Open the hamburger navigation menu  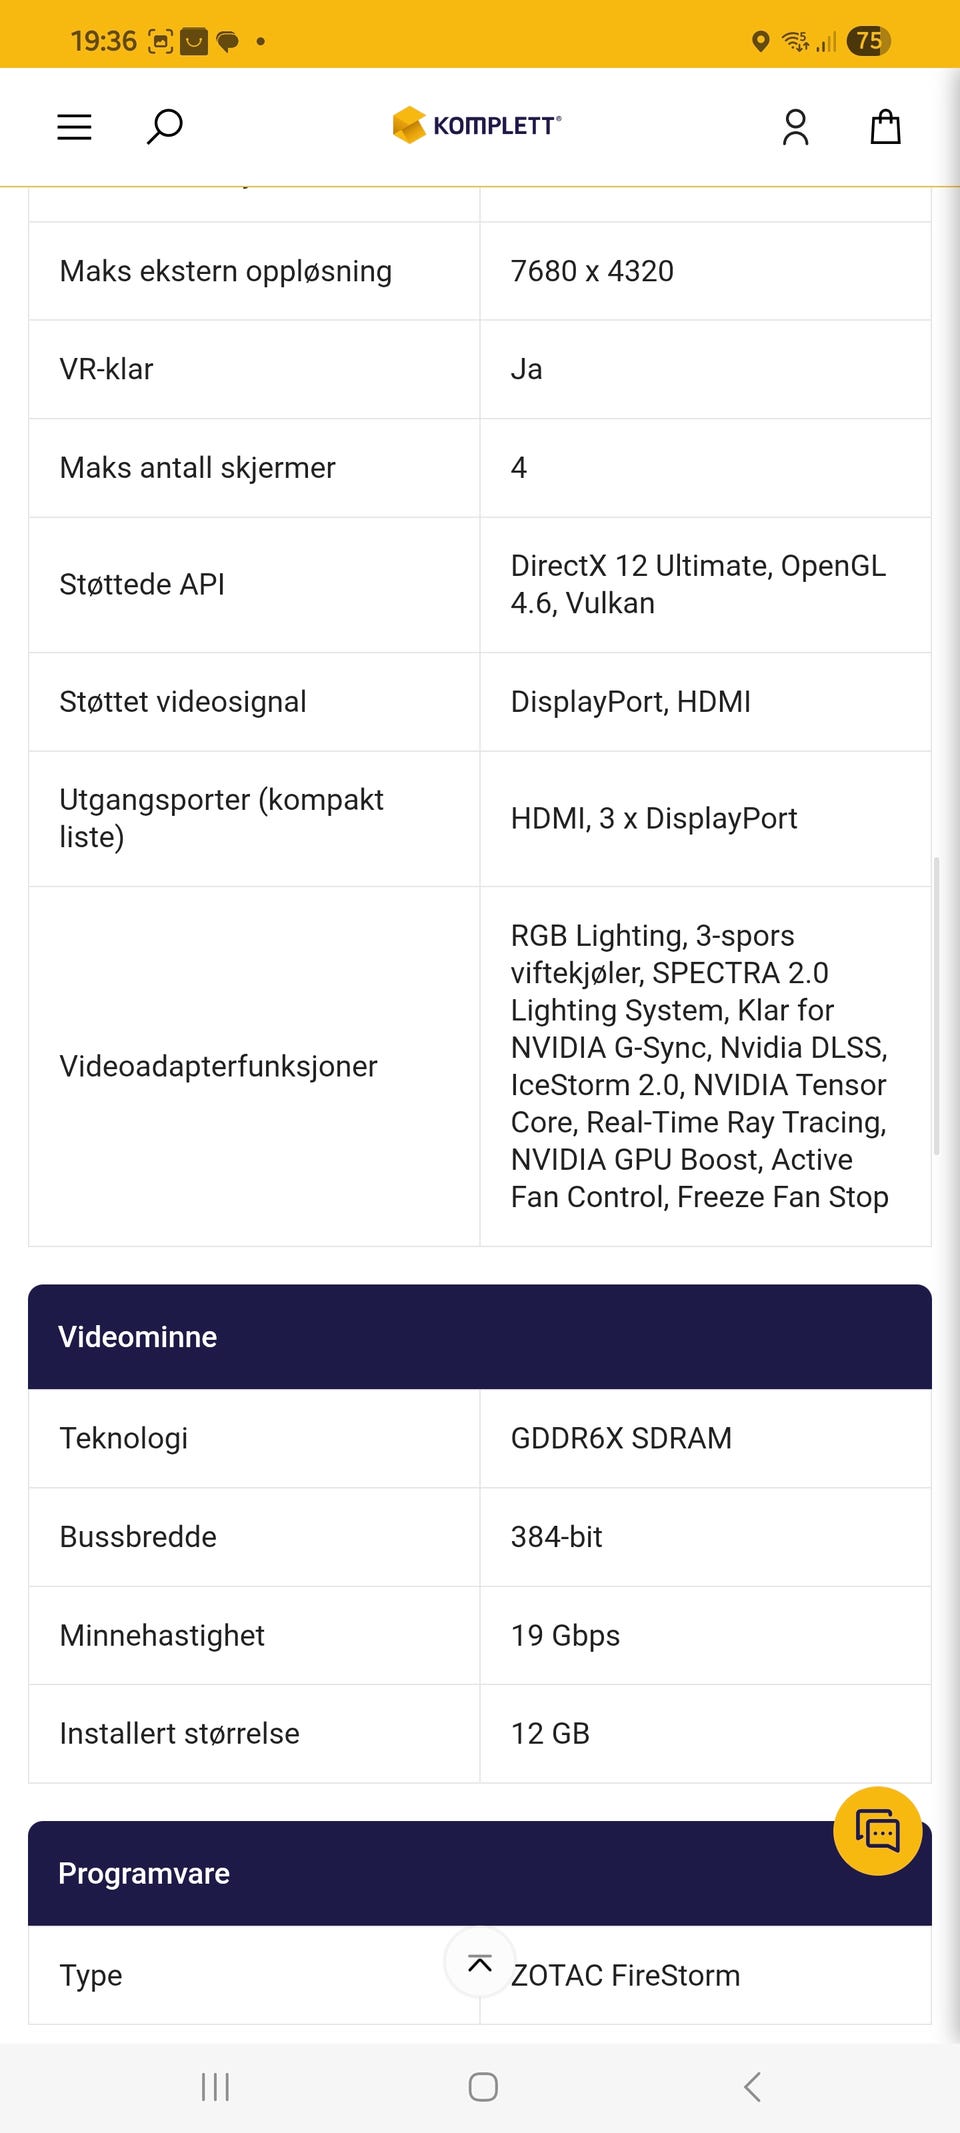pyautogui.click(x=74, y=127)
